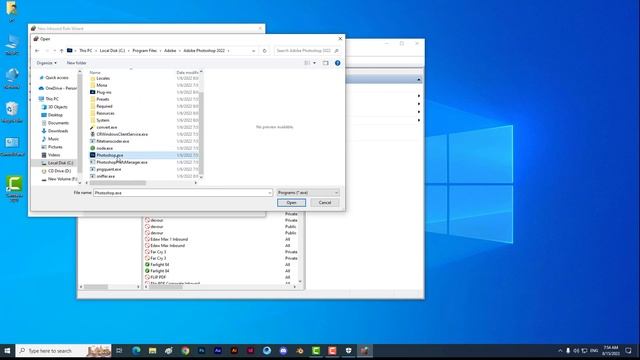Go up one folder level

click(x=62, y=51)
